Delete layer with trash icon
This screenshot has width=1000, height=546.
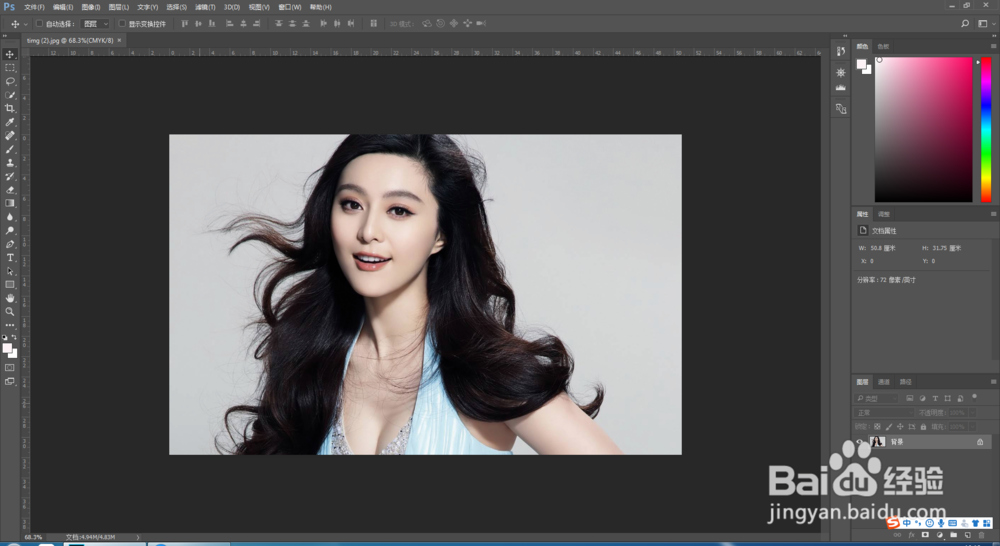click(982, 535)
